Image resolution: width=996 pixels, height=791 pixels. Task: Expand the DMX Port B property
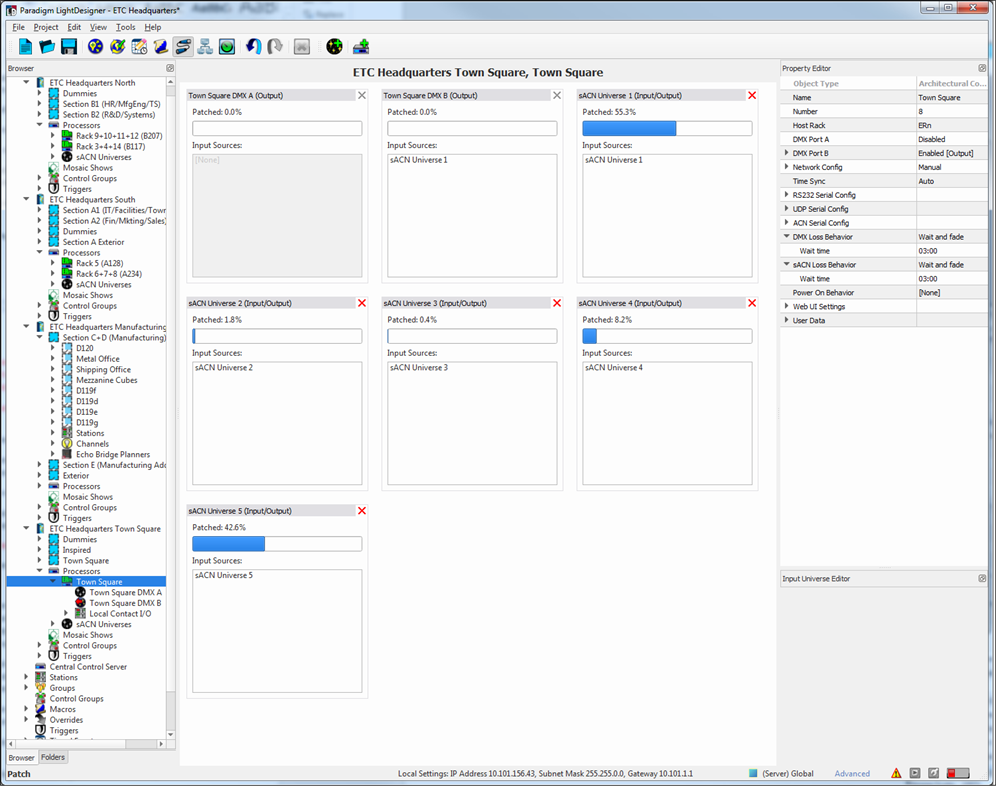click(786, 153)
